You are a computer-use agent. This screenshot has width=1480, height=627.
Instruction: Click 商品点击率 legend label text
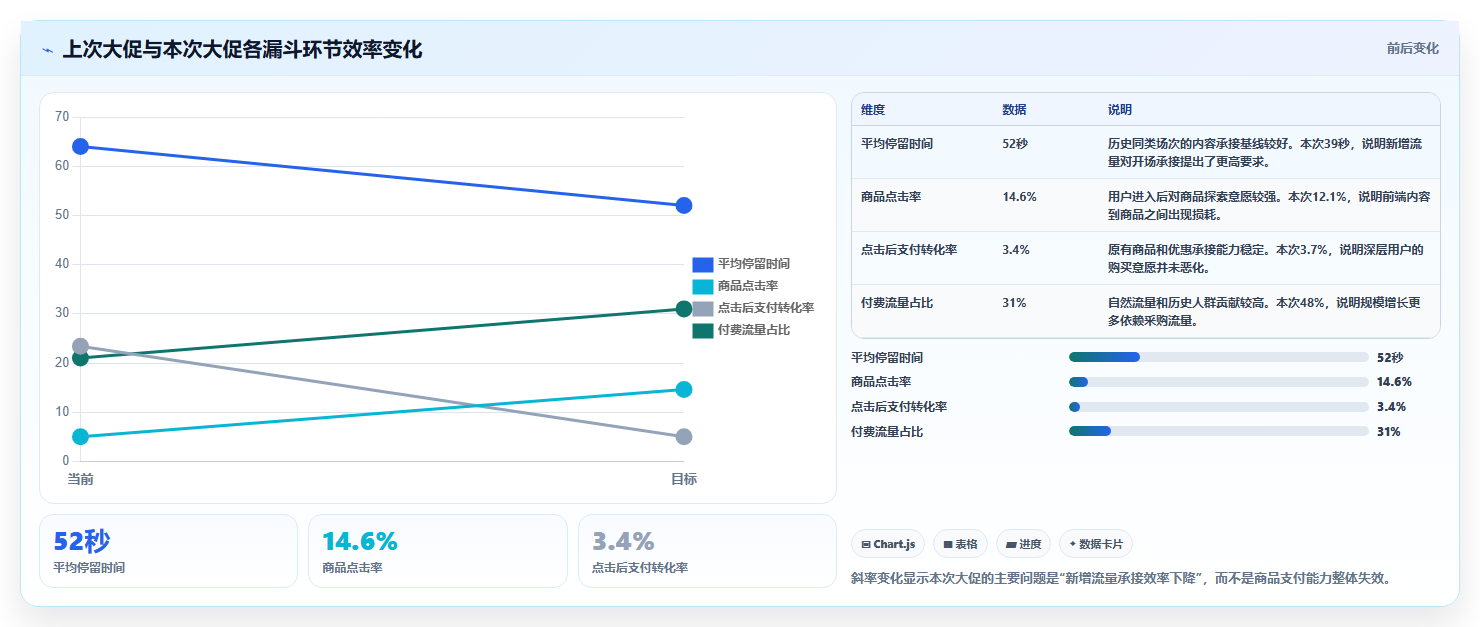748,286
